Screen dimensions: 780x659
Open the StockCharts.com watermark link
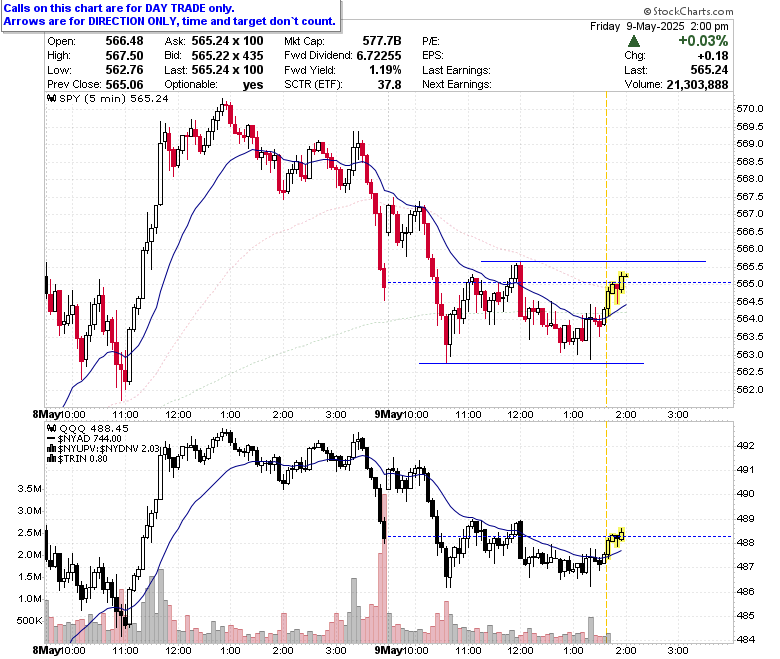click(x=688, y=11)
